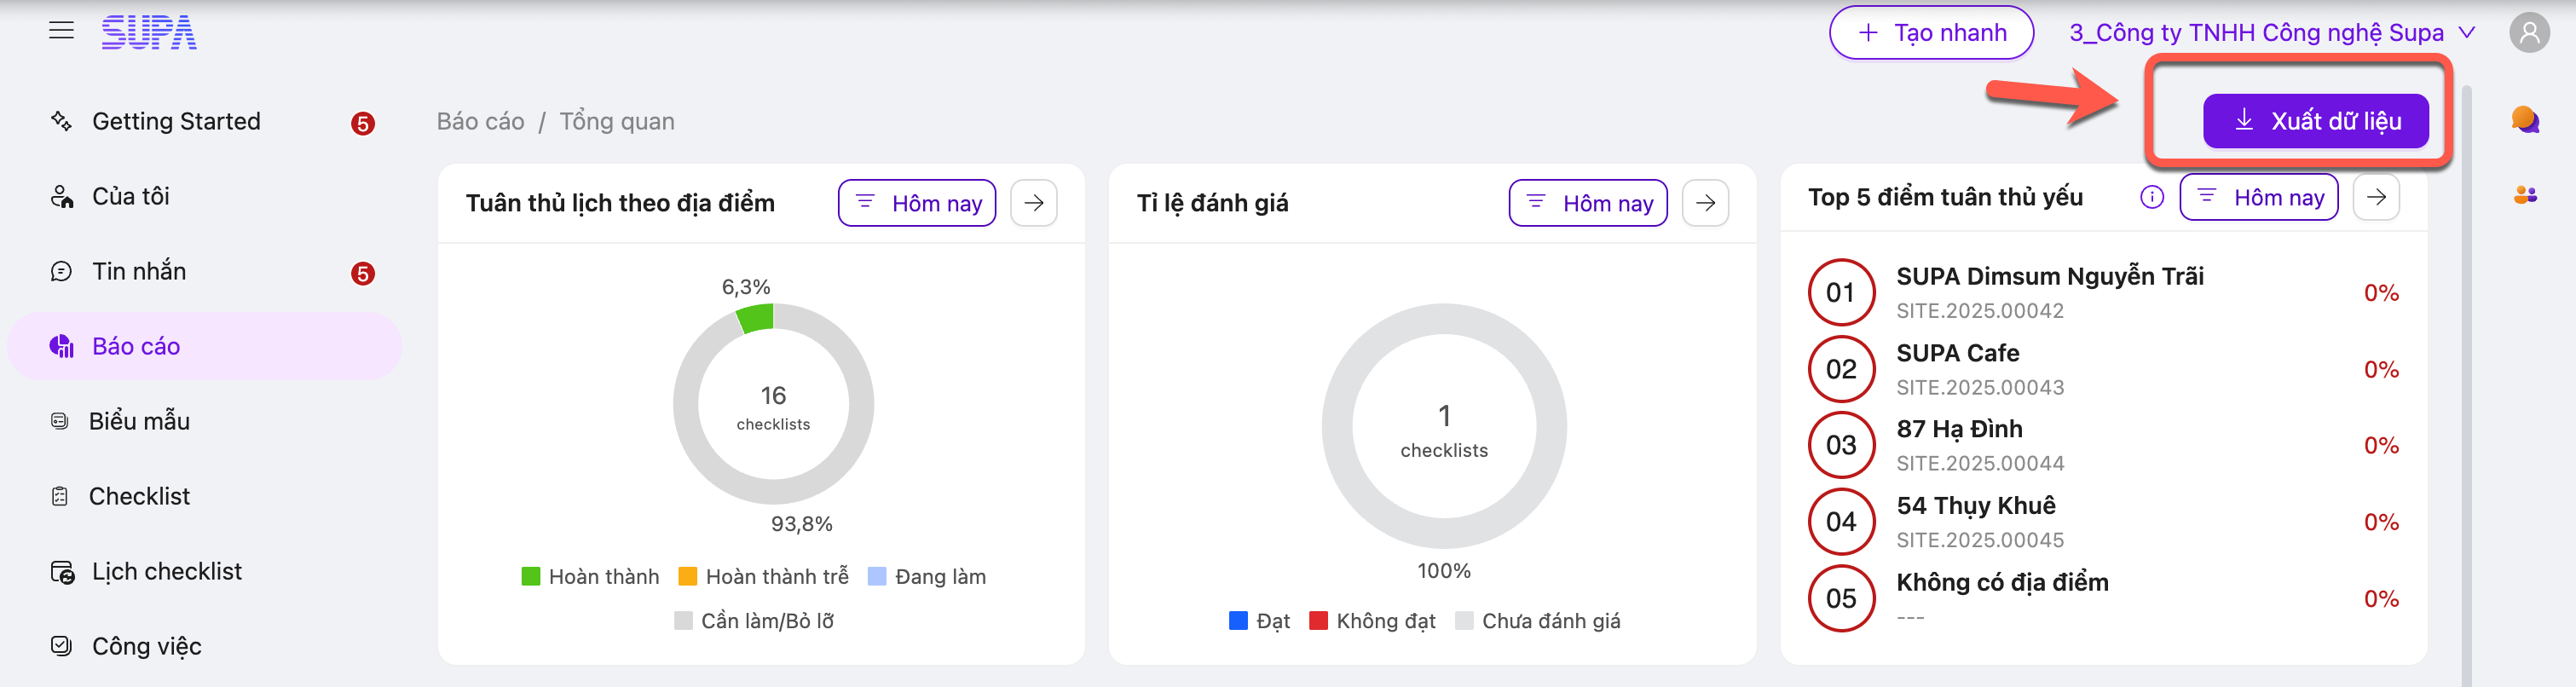
Task: Click rank 04 circle badge
Action: (x=1841, y=521)
